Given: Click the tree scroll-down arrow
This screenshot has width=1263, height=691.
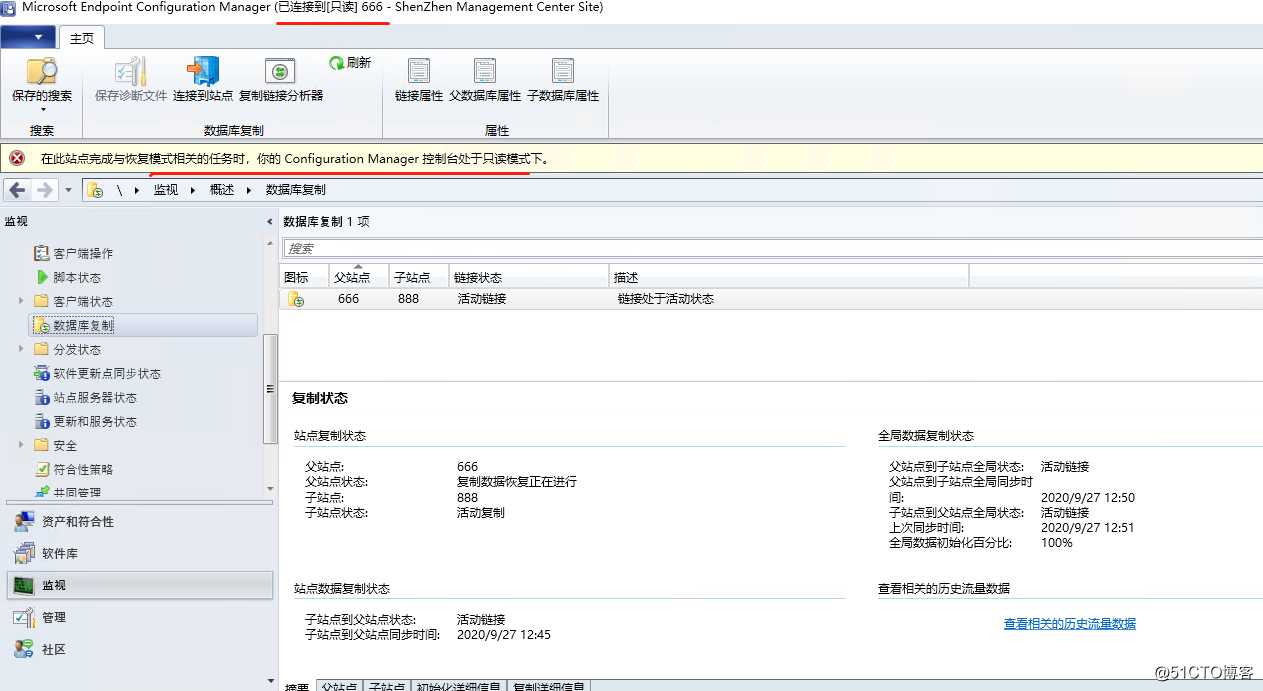Looking at the screenshot, I should point(270,488).
